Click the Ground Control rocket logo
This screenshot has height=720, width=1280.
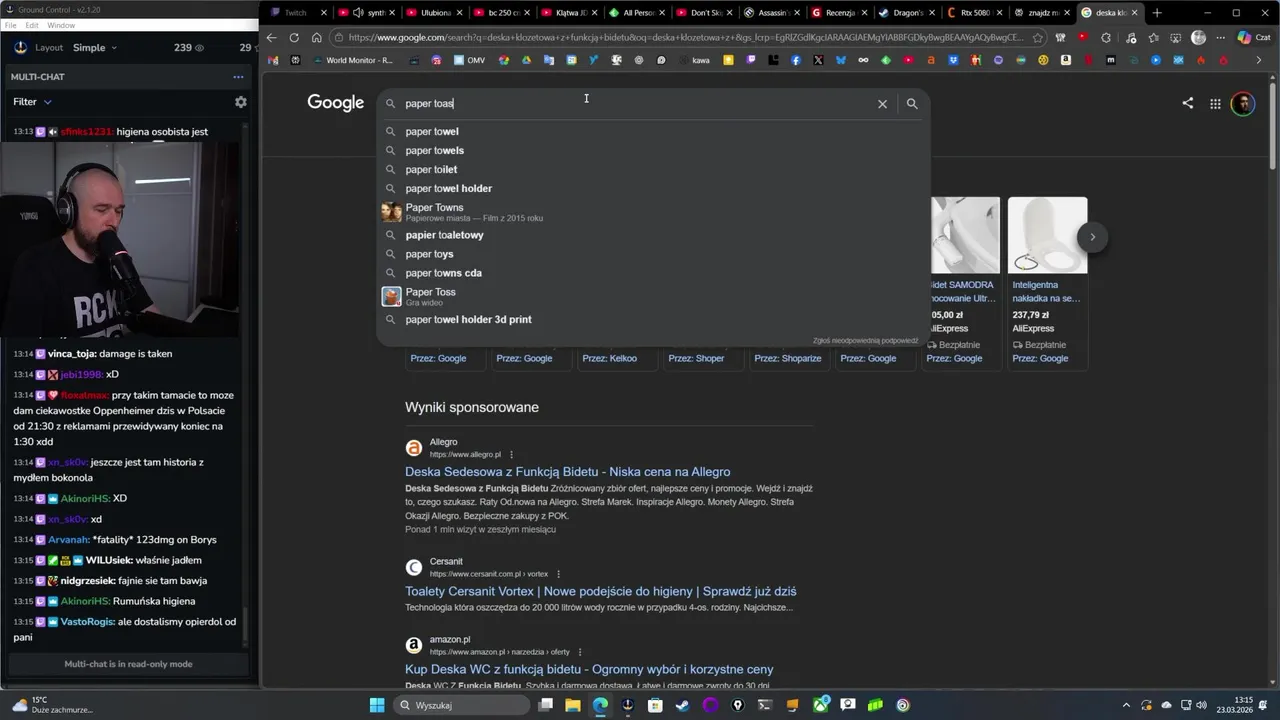[21, 48]
